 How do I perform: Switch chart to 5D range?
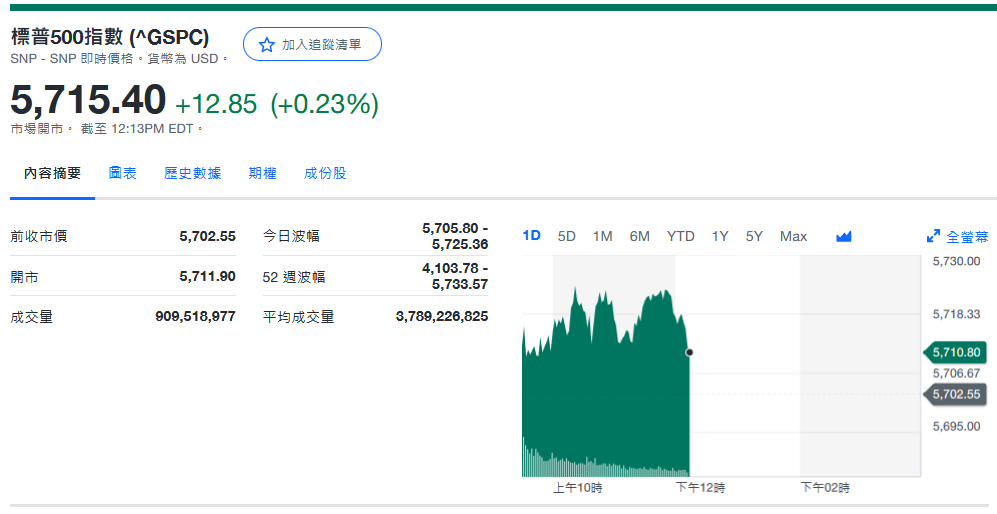(566, 236)
